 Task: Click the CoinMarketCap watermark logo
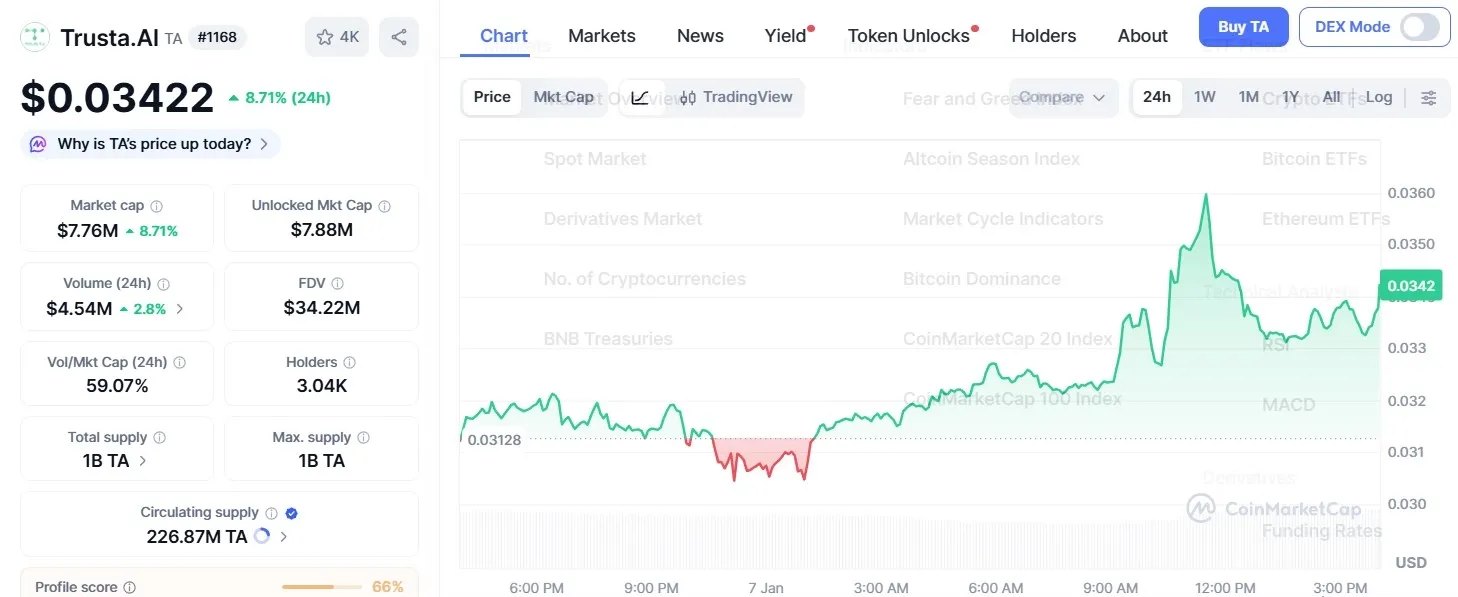click(x=1202, y=509)
